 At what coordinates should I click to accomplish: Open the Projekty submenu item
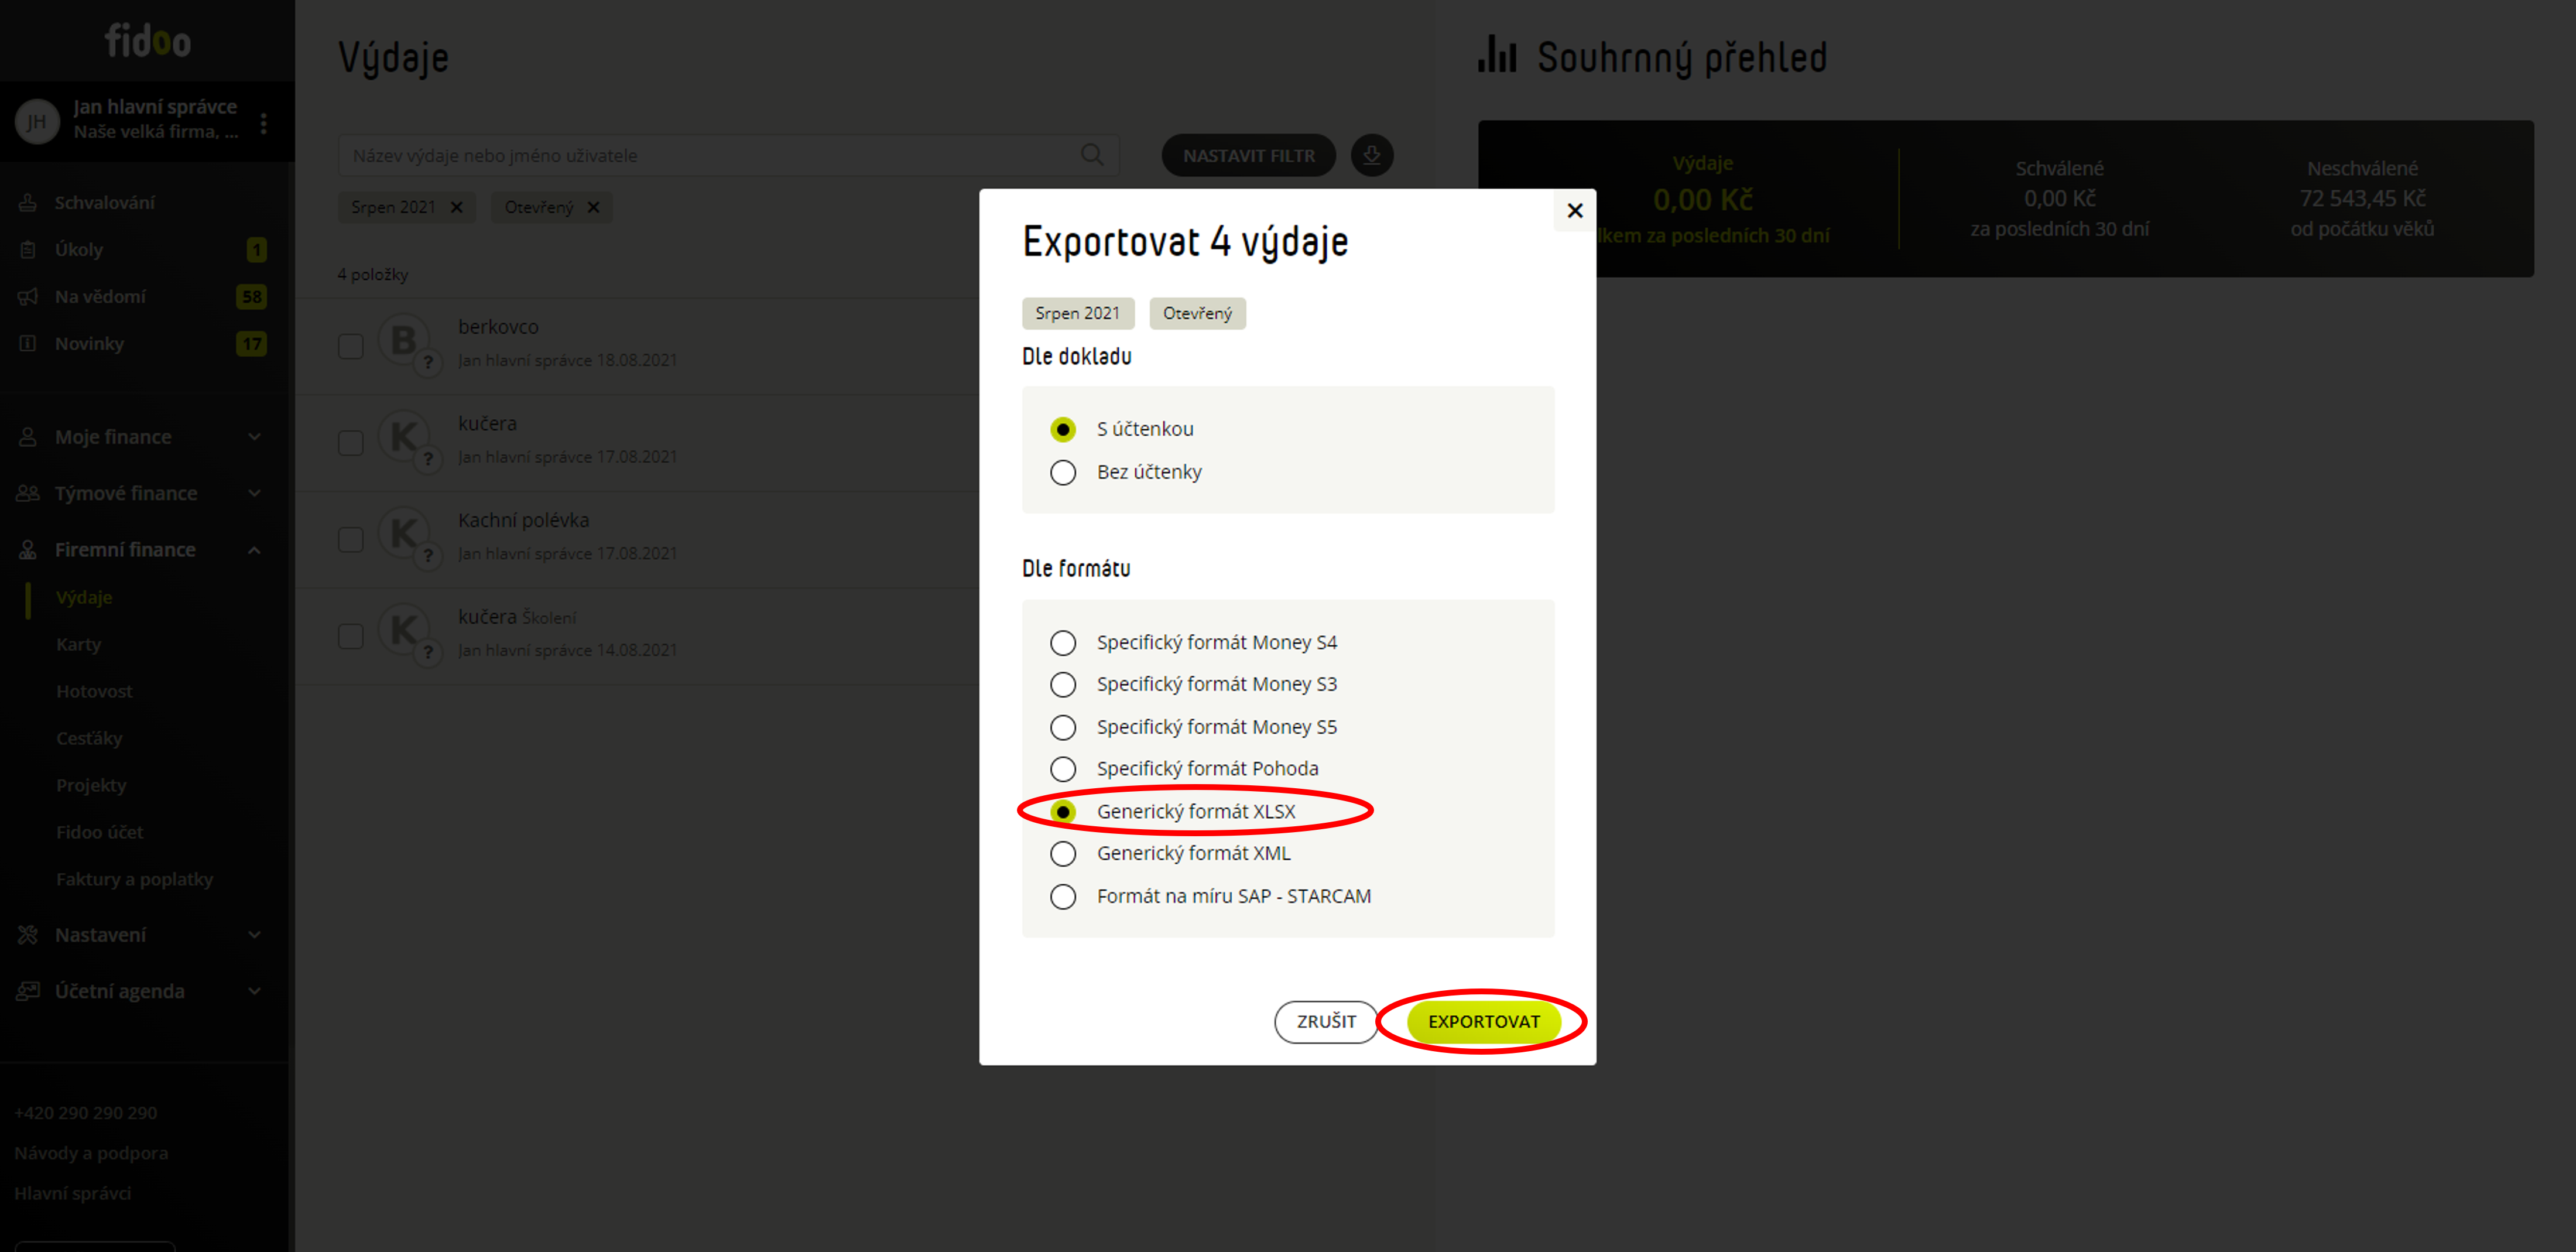tap(91, 786)
